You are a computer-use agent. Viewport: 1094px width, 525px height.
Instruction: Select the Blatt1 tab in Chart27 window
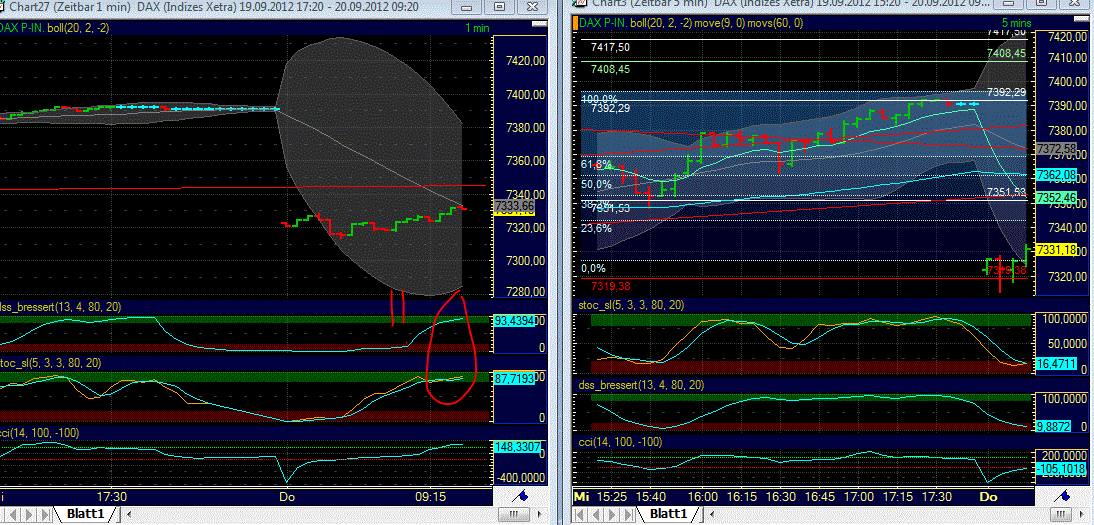85,514
